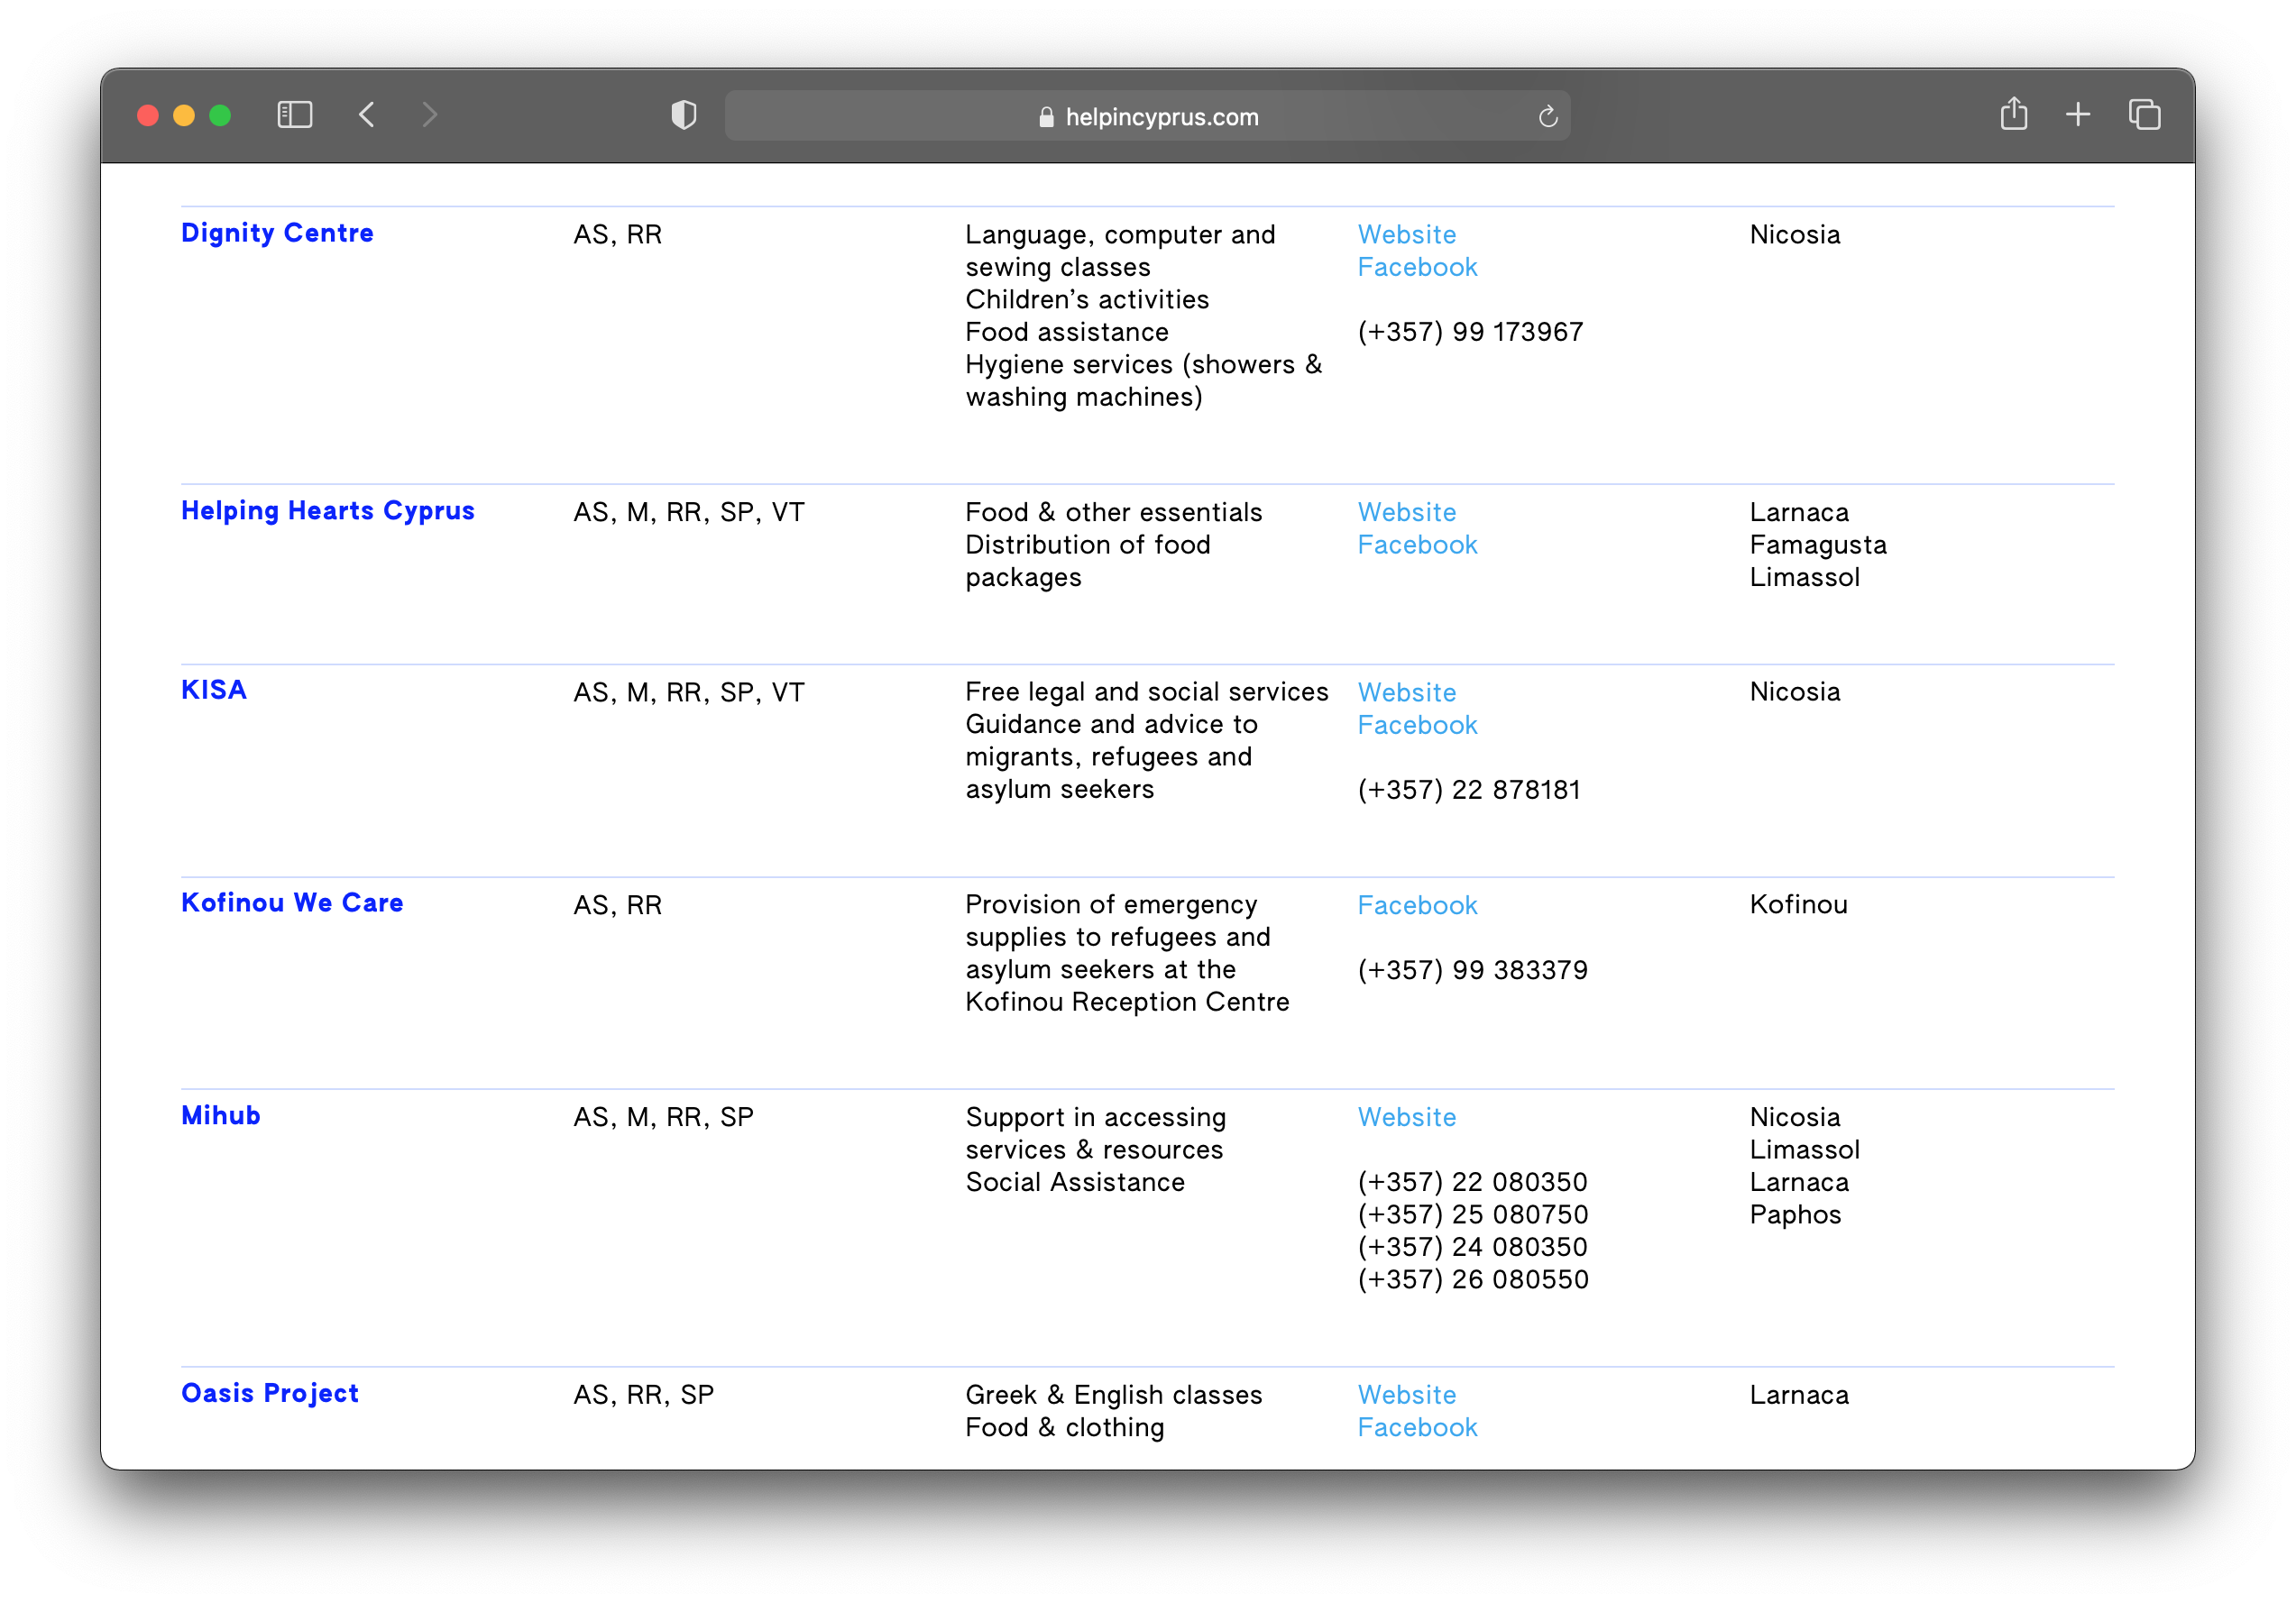Visit KISA Website link
The height and width of the screenshot is (1603, 2296).
point(1406,693)
